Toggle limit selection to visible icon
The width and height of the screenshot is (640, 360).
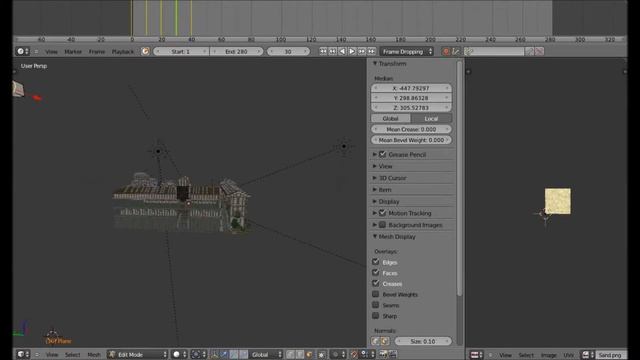(322, 354)
